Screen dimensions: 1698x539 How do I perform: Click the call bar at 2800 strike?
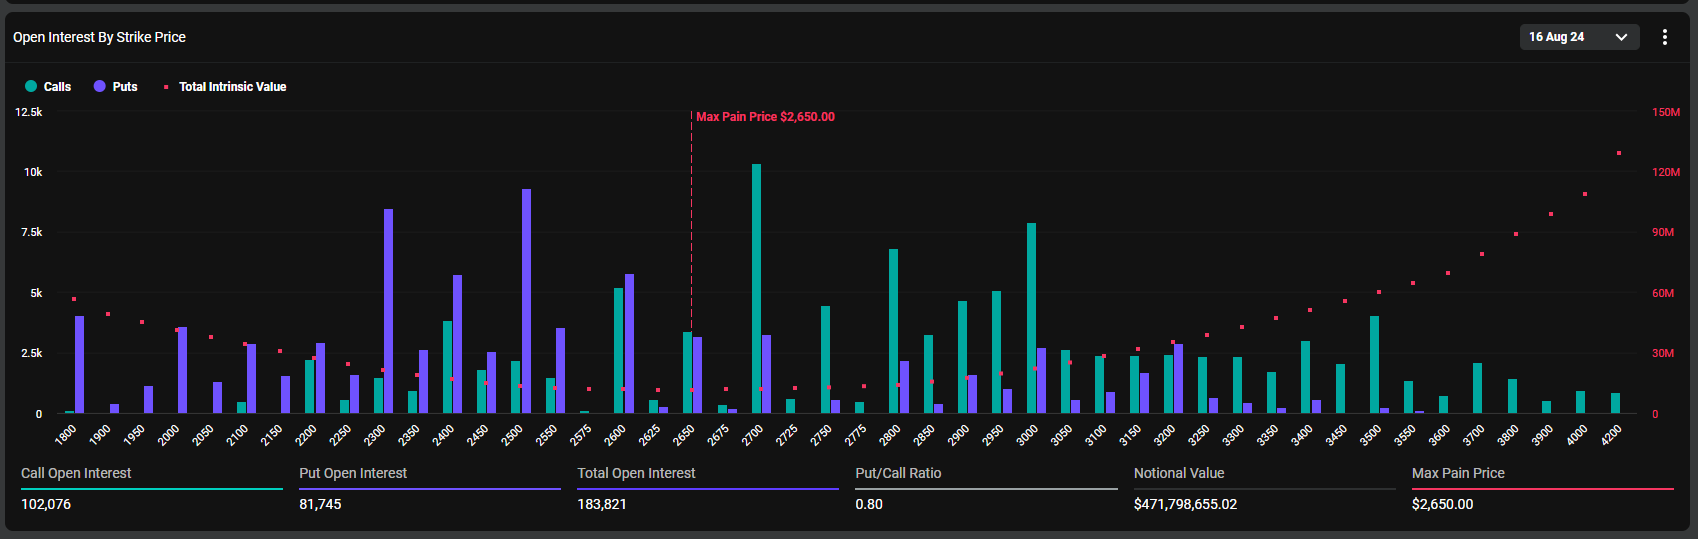(893, 330)
